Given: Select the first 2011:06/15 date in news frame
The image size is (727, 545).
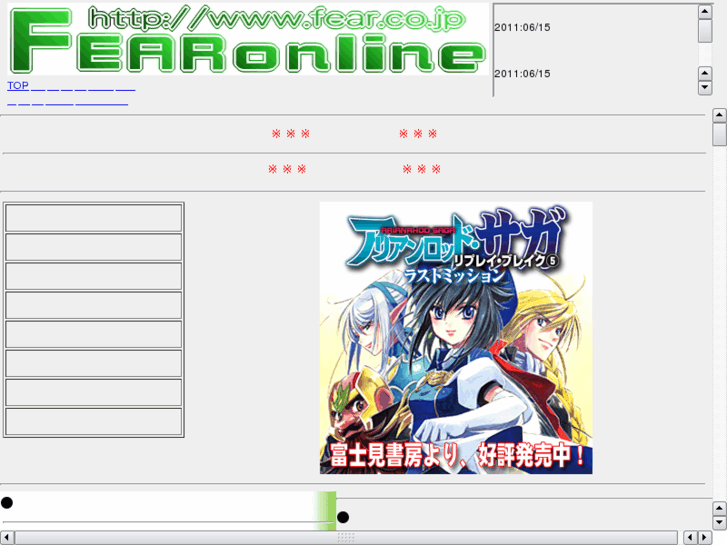Looking at the screenshot, I should (x=522, y=27).
